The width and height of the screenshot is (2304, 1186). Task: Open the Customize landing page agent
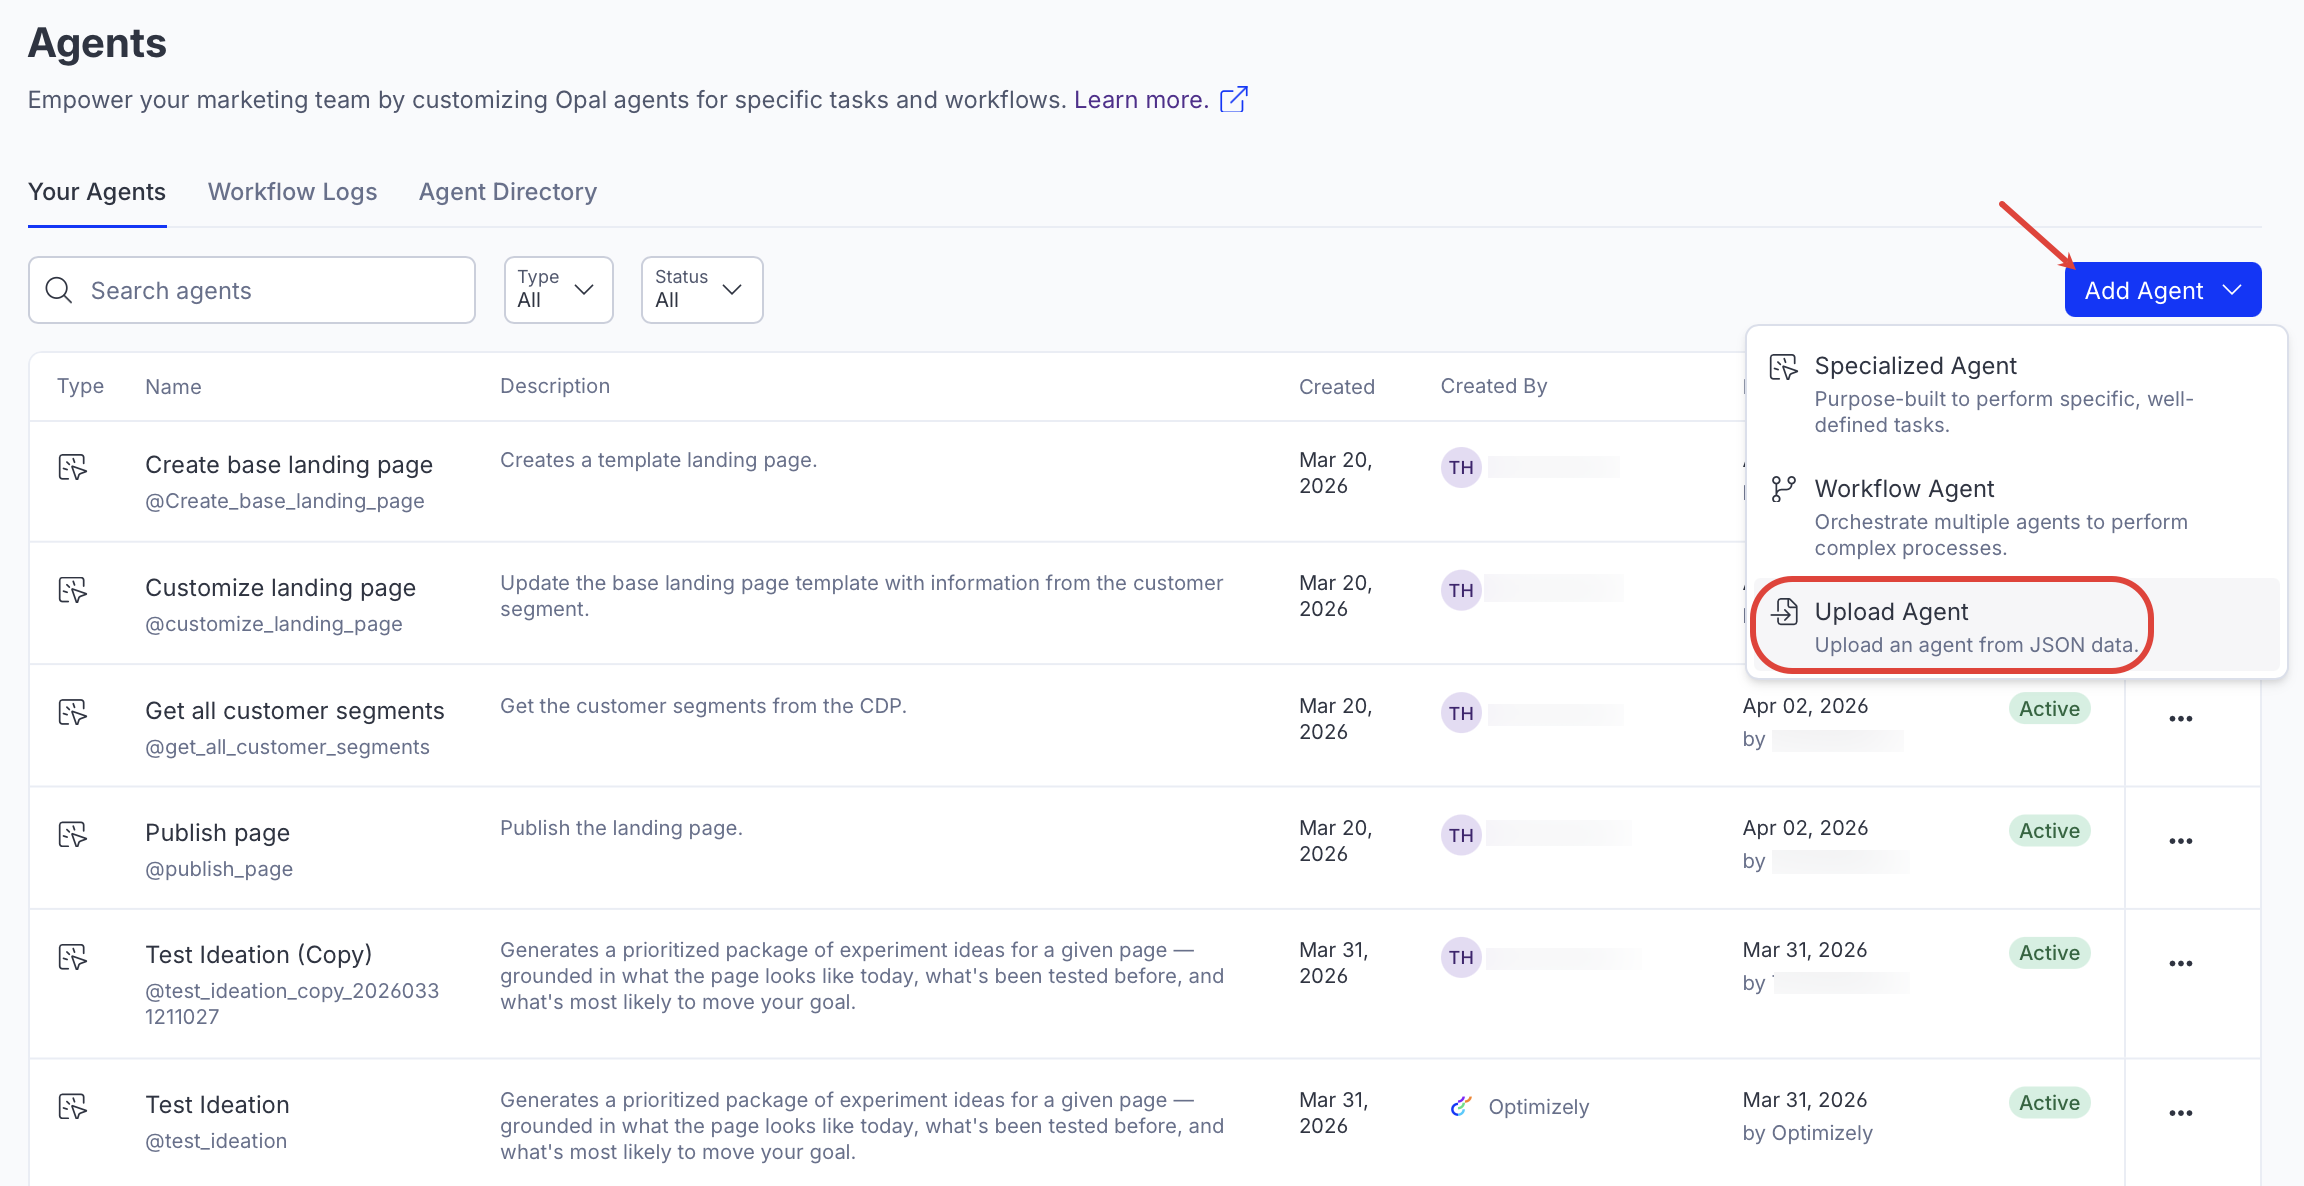pyautogui.click(x=280, y=588)
